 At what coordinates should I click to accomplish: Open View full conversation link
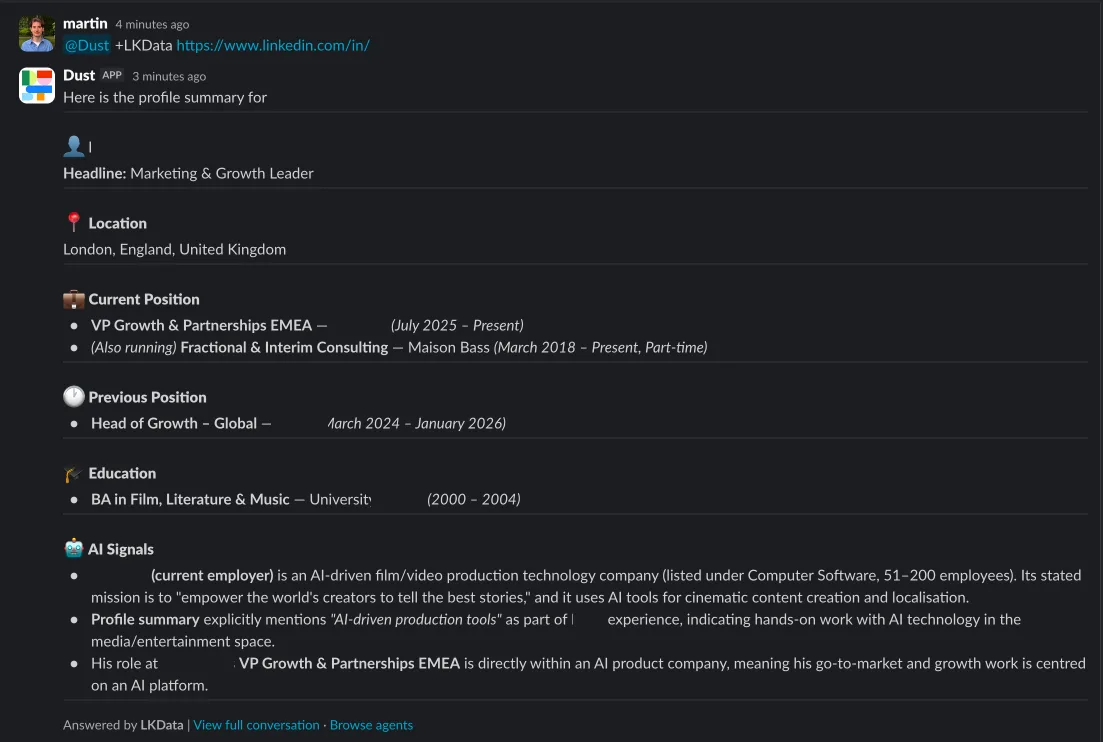point(256,724)
